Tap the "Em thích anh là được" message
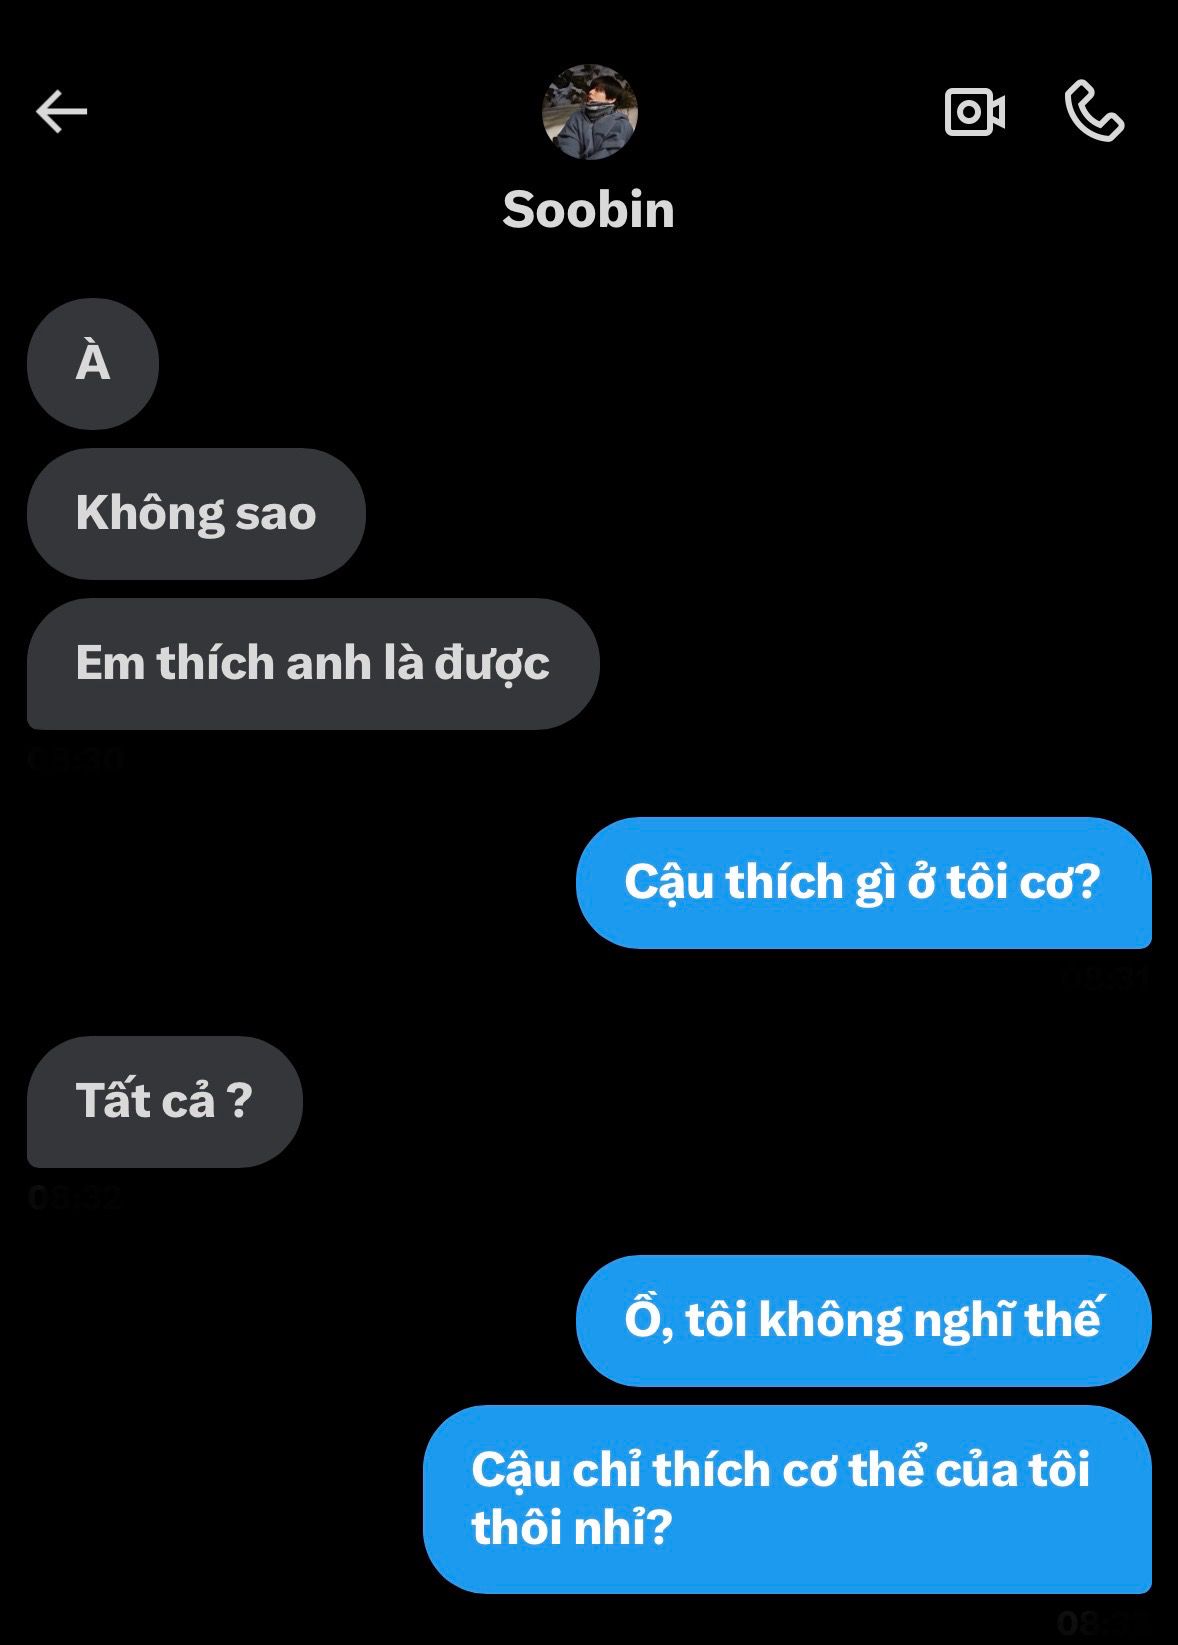 click(313, 664)
